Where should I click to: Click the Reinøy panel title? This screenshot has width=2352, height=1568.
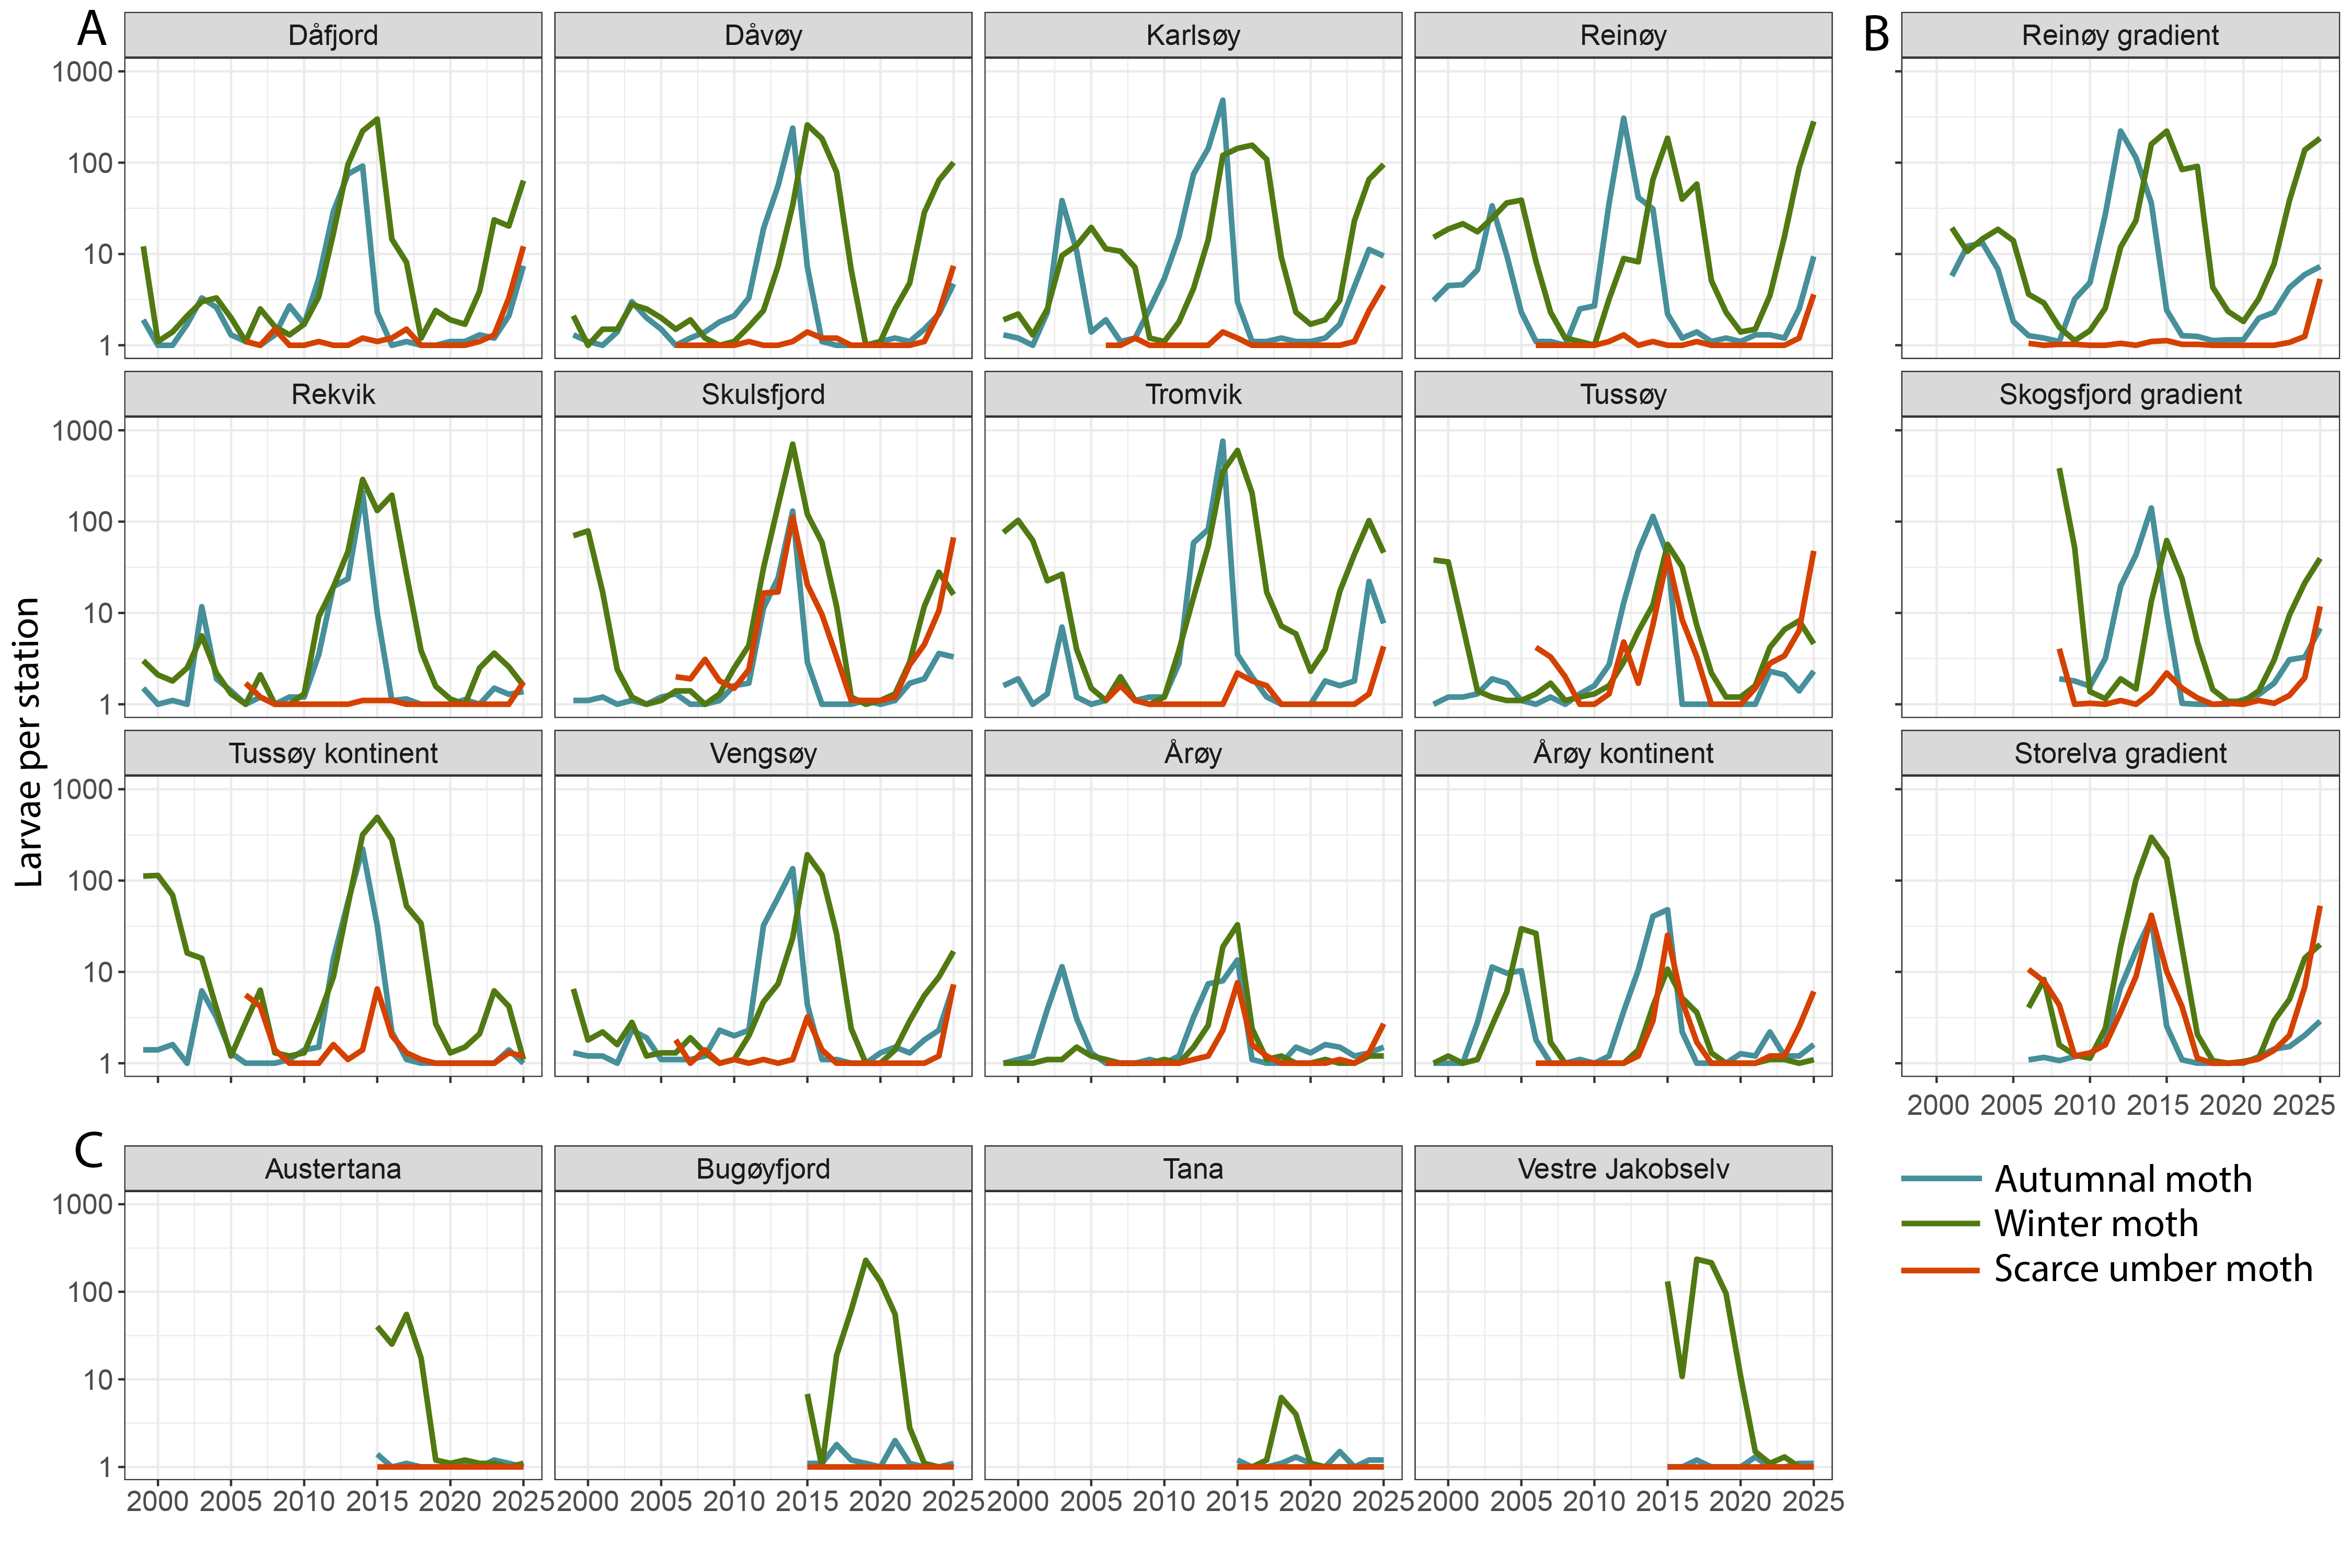(1623, 35)
